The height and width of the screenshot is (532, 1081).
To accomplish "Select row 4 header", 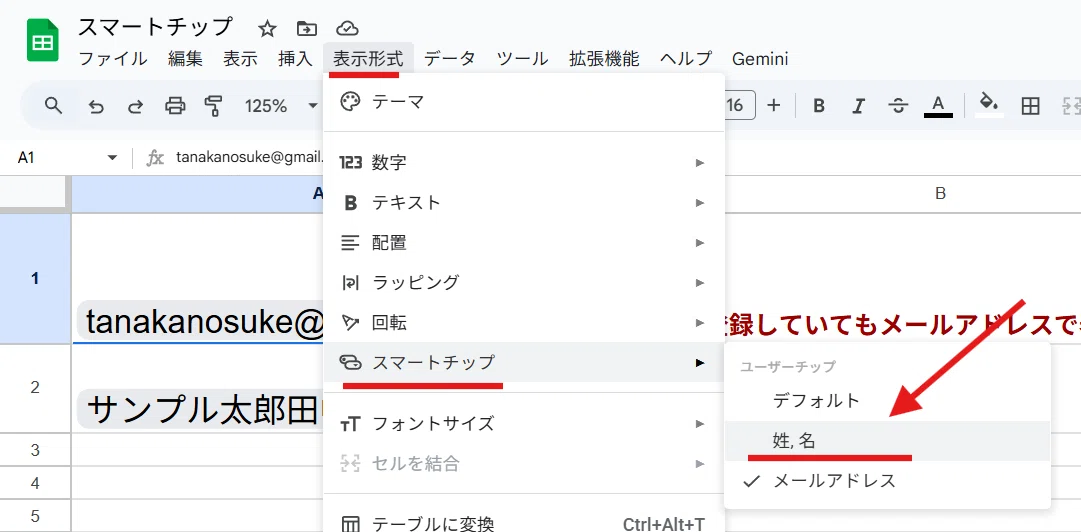I will pyautogui.click(x=35, y=483).
